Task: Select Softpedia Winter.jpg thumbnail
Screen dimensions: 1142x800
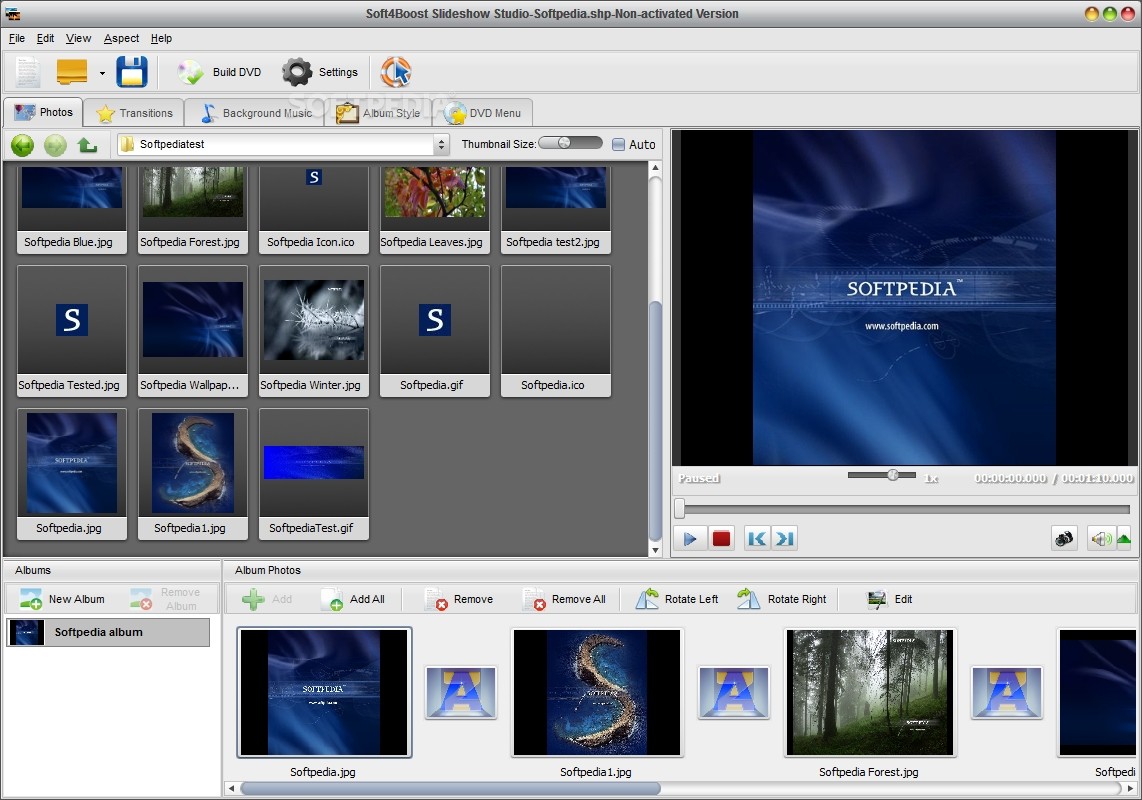Action: (313, 331)
